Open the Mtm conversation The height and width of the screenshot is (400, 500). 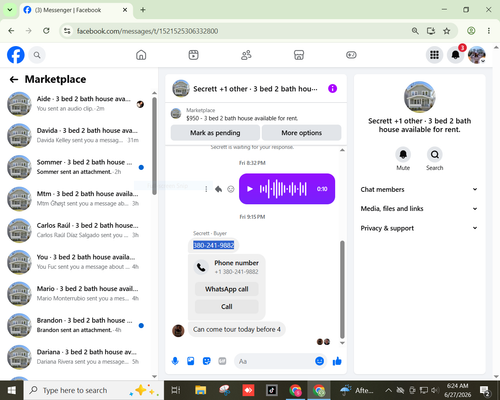point(76,199)
